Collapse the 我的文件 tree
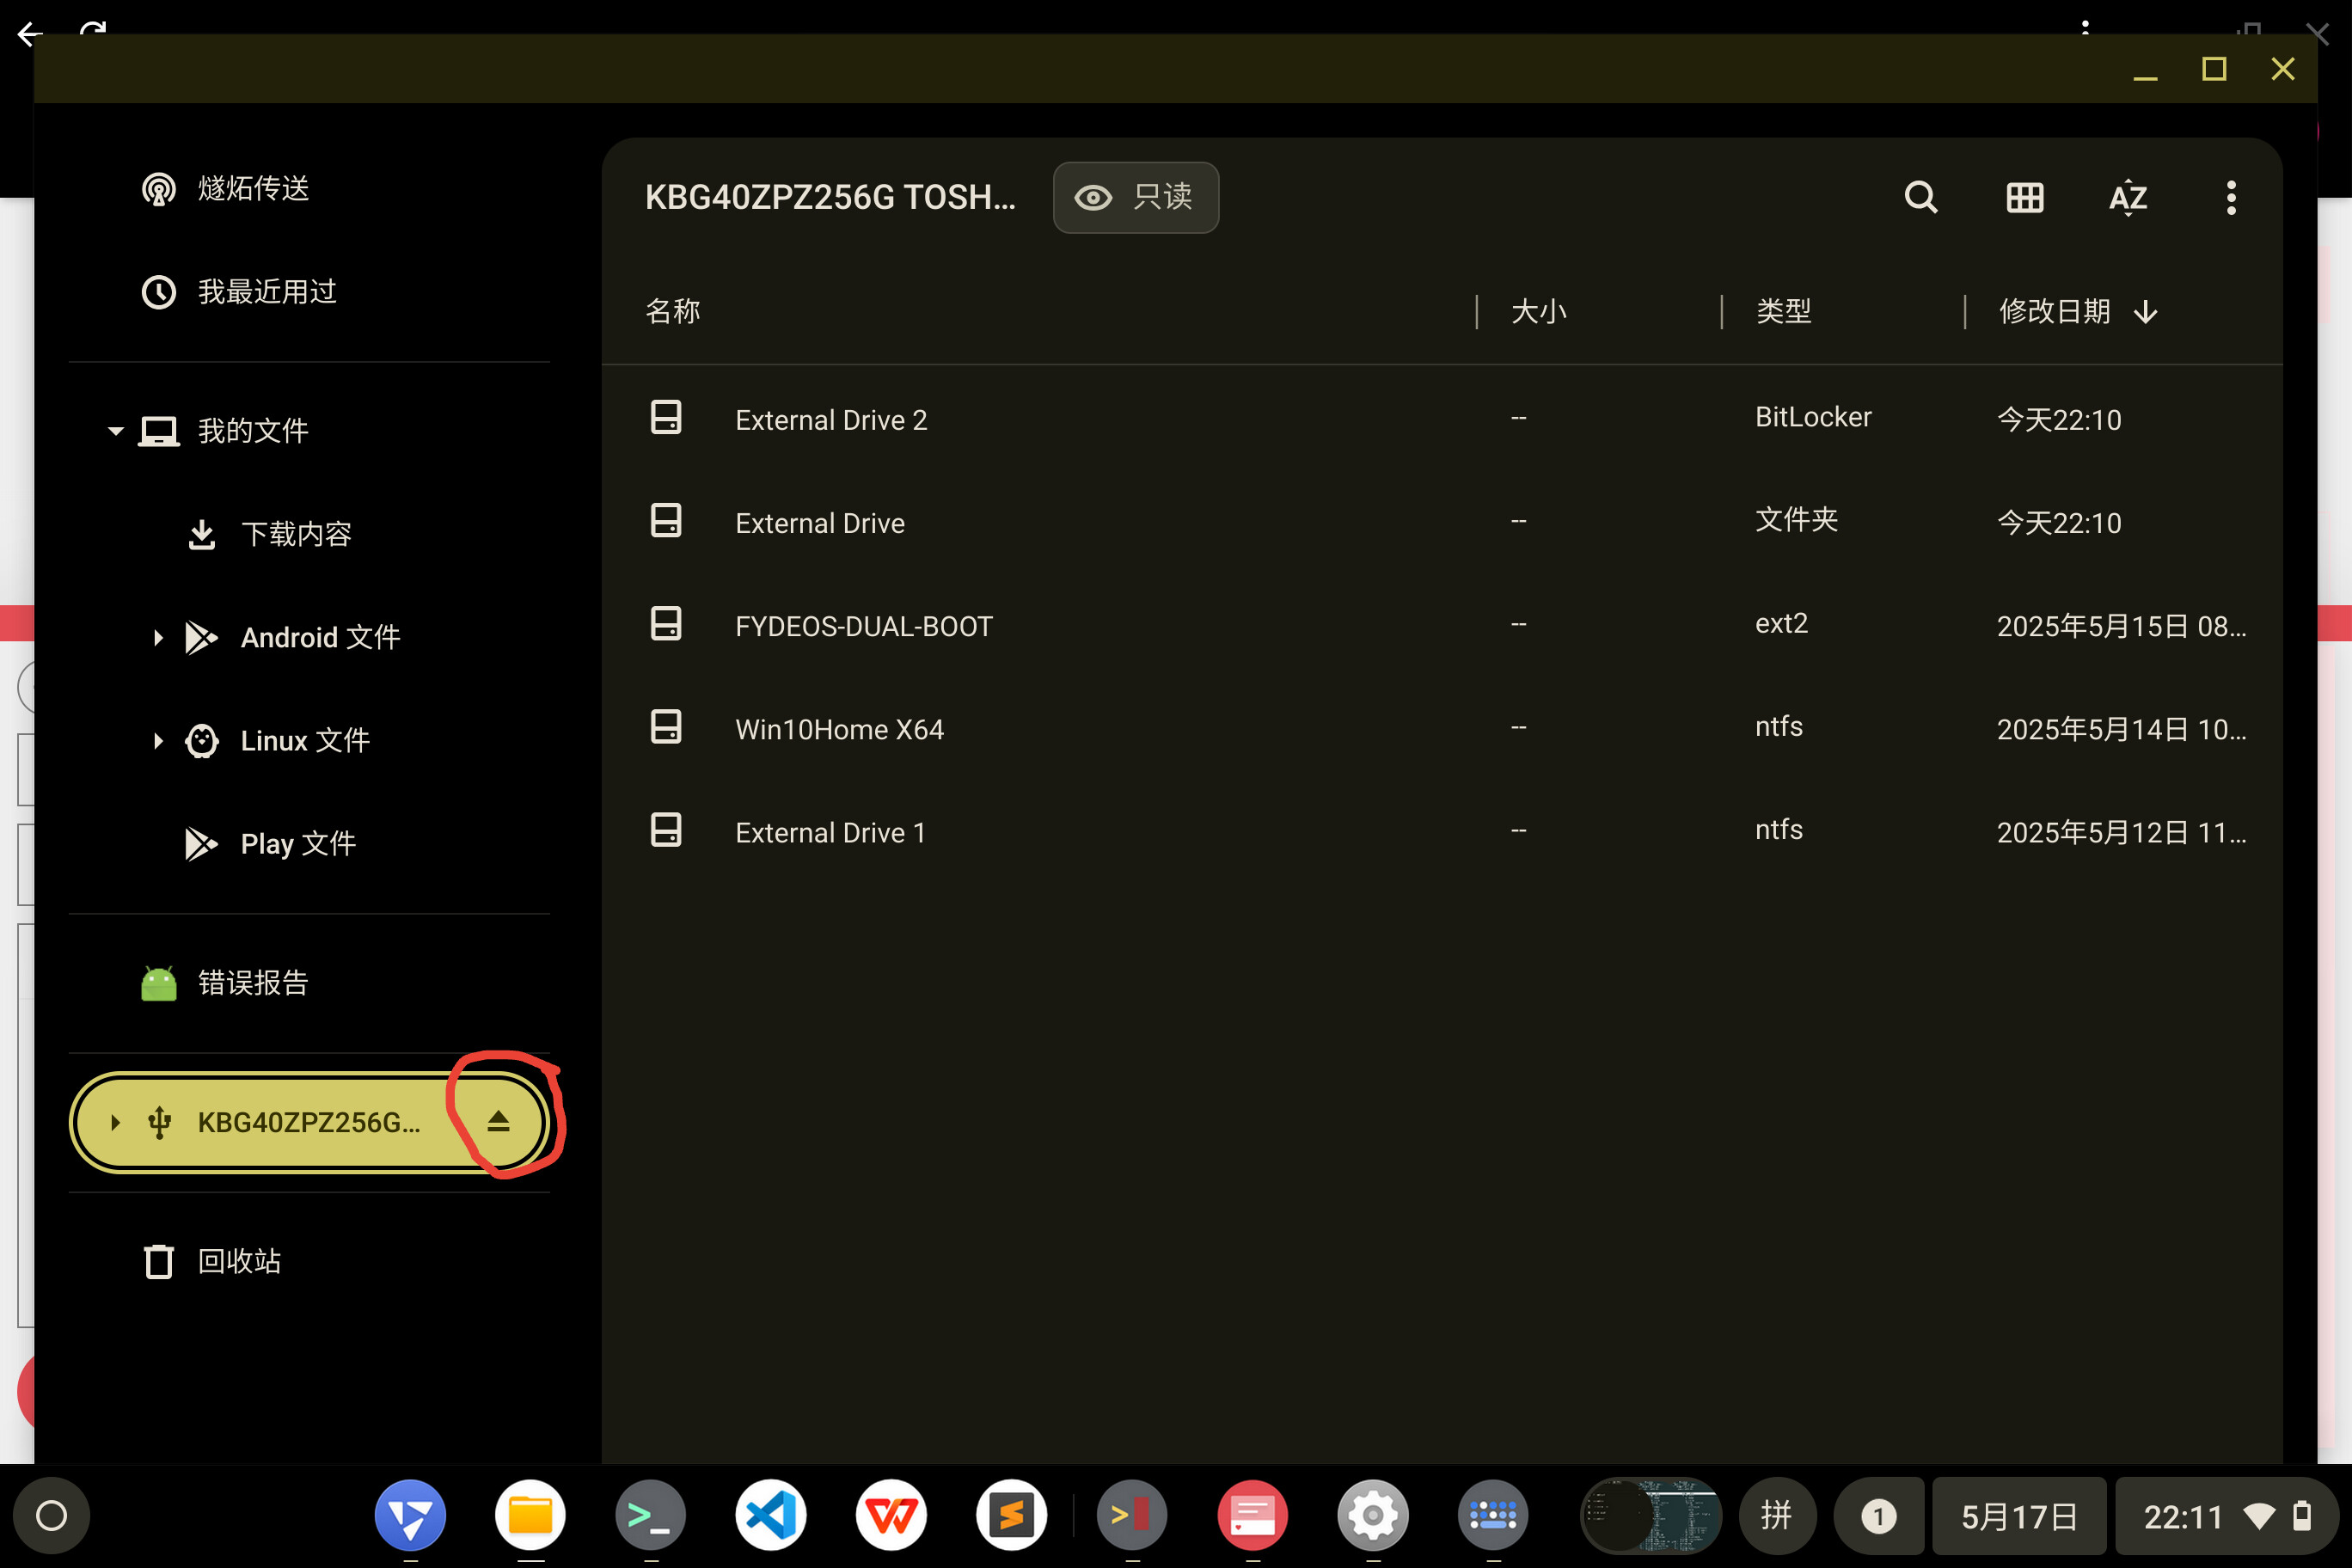Image resolution: width=2352 pixels, height=1568 pixels. (x=115, y=431)
